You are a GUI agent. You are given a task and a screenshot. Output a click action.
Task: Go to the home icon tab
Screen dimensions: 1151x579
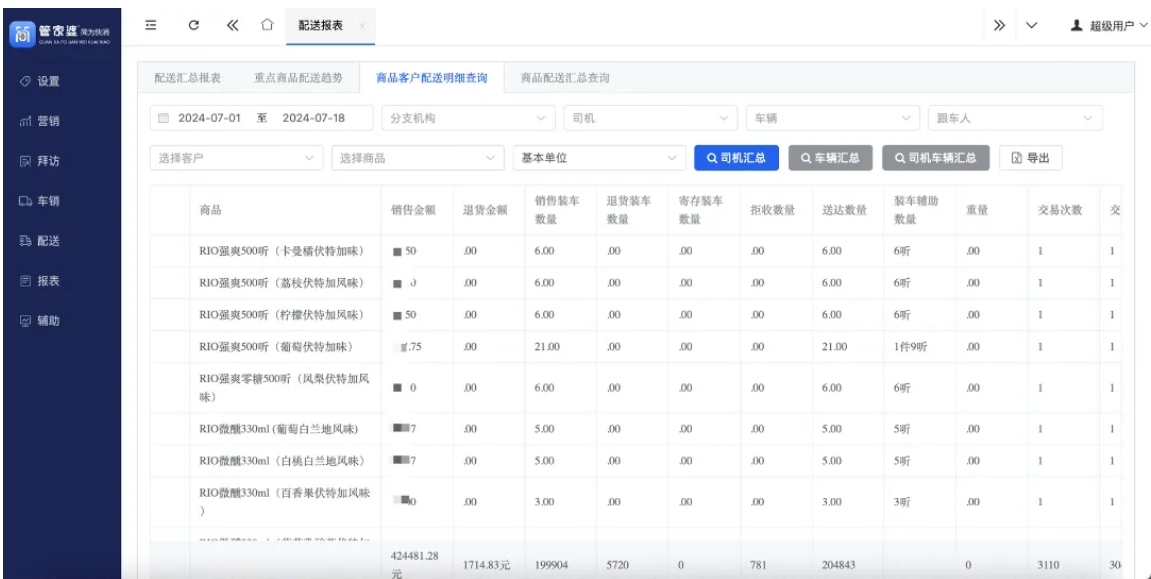[267, 25]
